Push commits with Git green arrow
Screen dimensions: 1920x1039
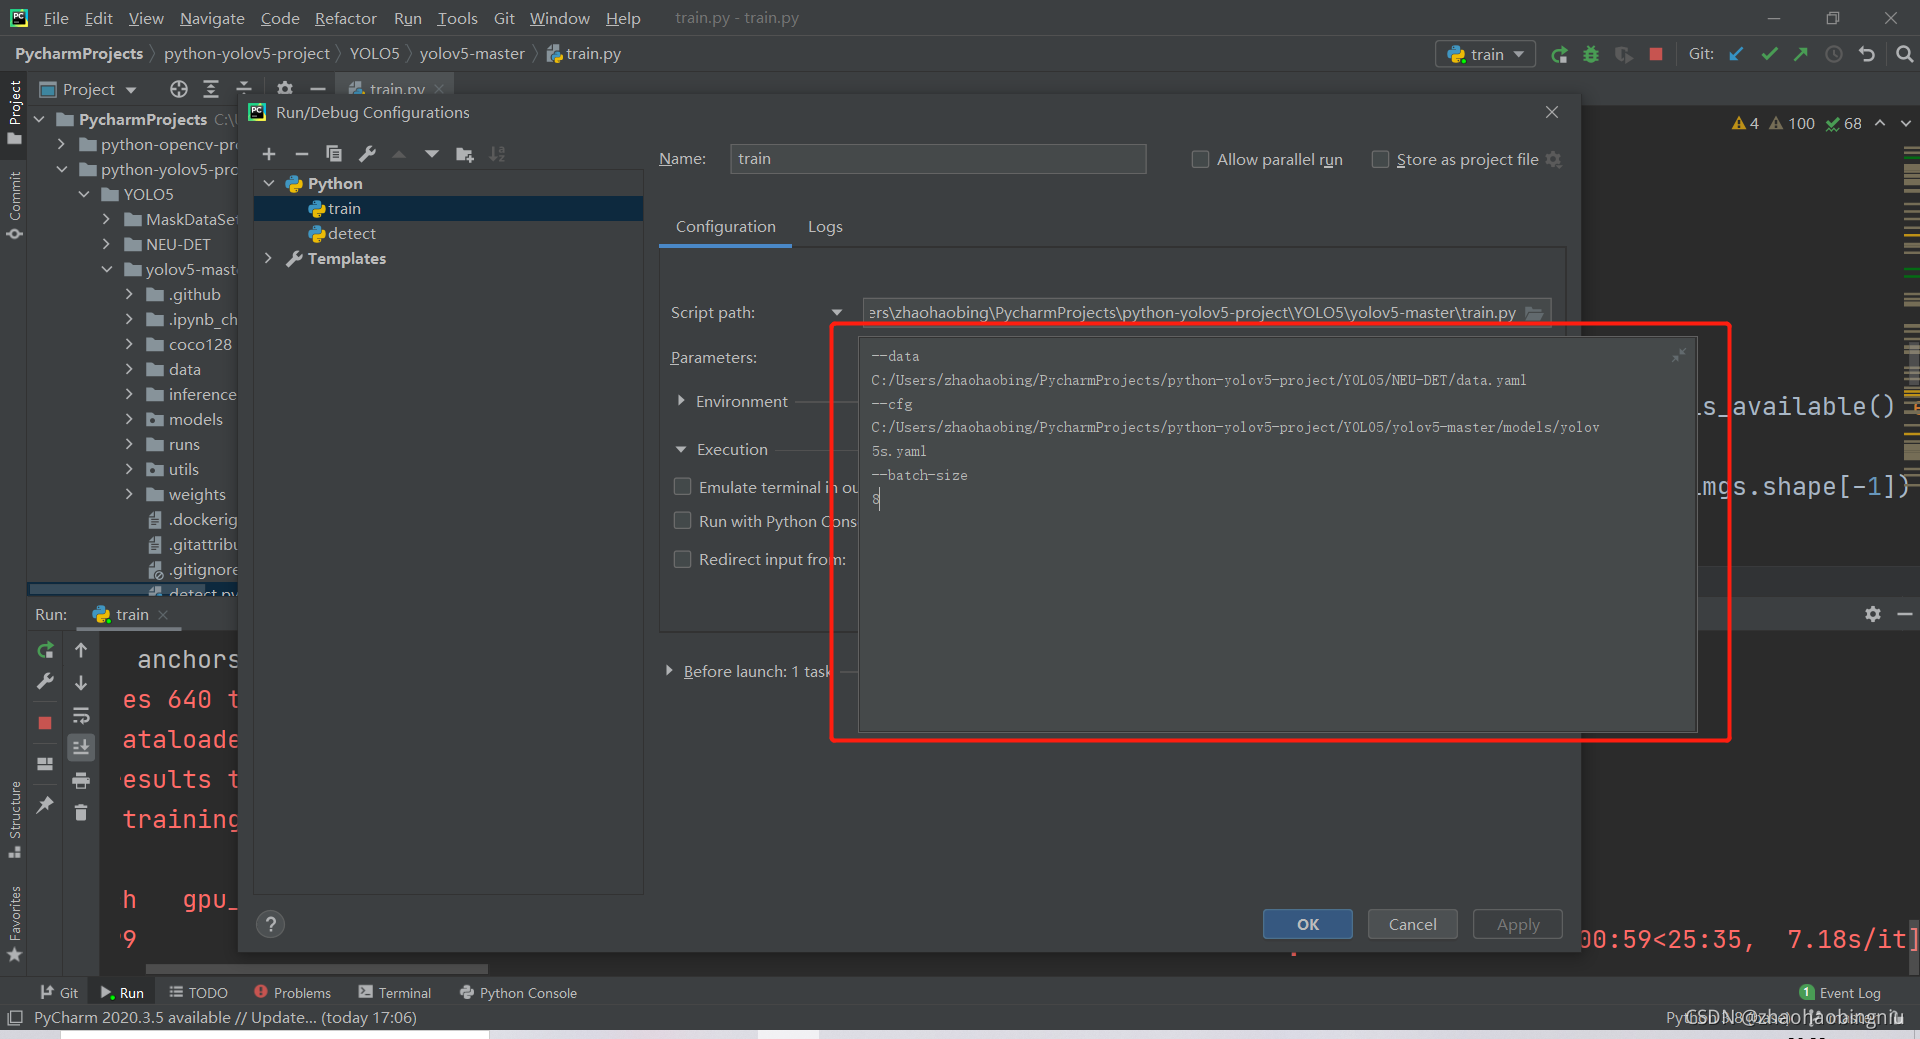1801,54
